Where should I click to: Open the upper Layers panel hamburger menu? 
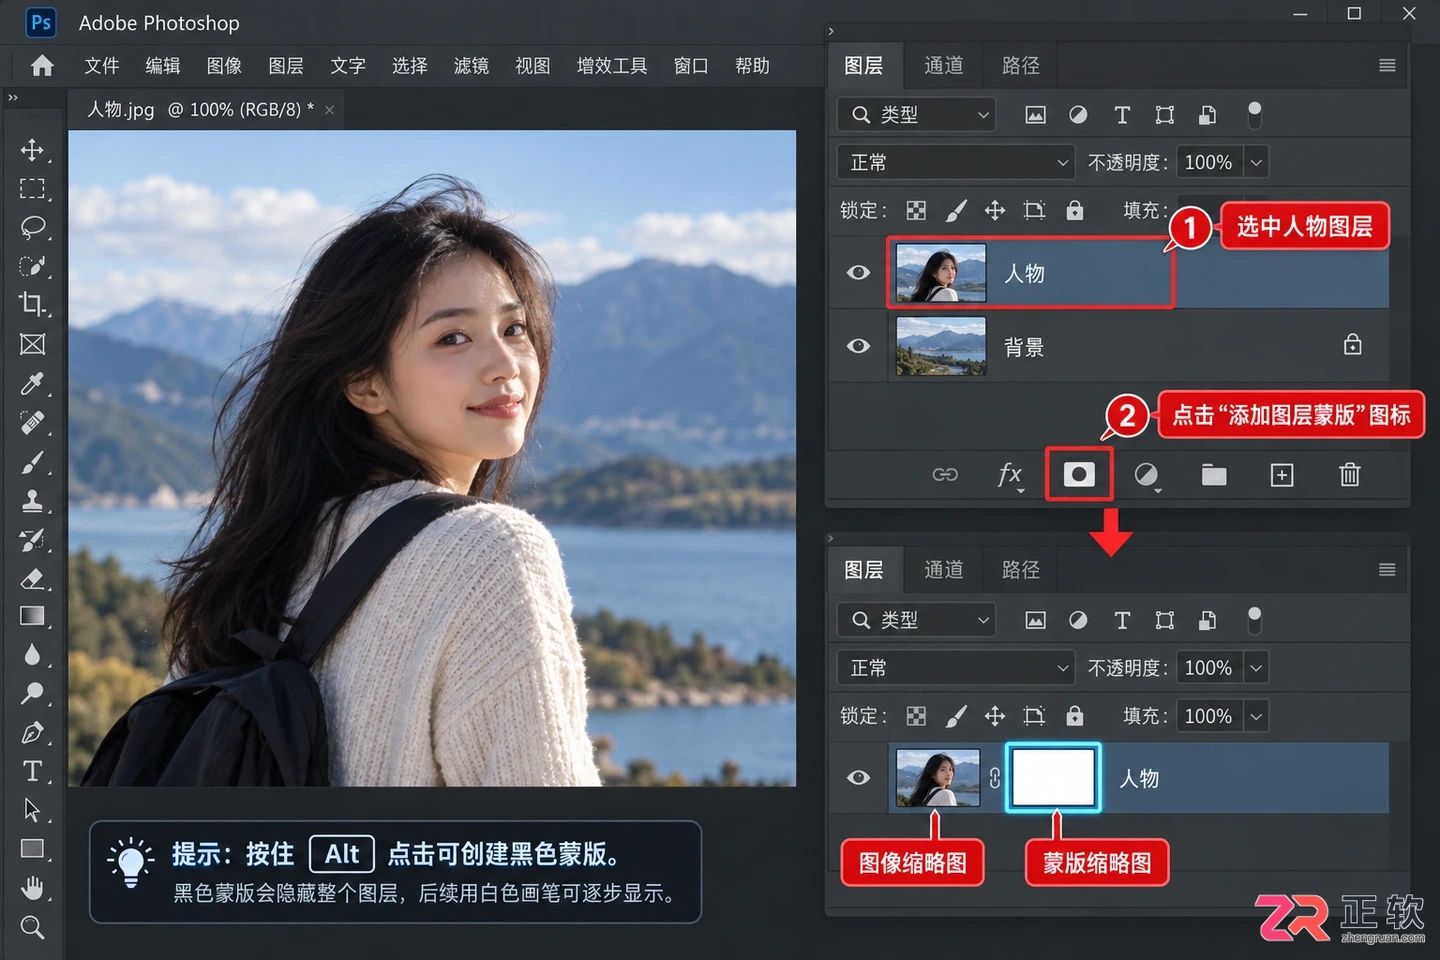tap(1387, 65)
